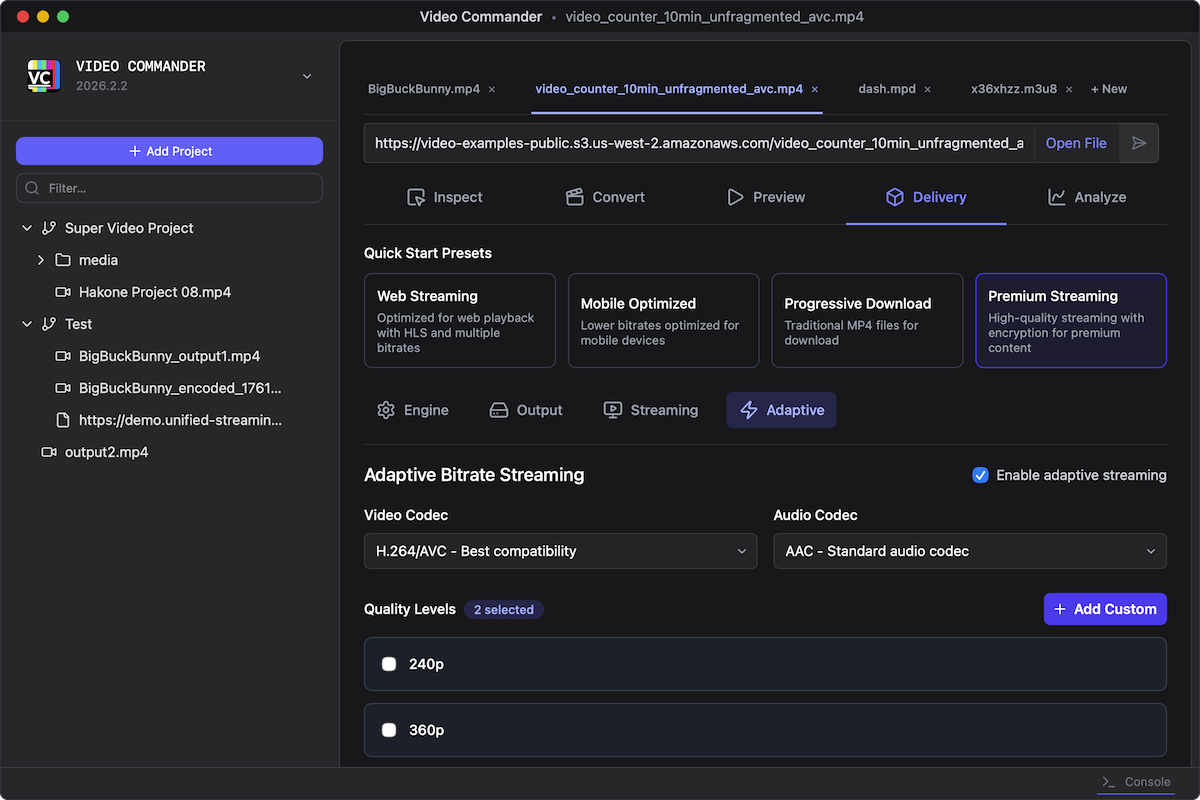
Task: Open the Output drive icon section
Action: 525,410
